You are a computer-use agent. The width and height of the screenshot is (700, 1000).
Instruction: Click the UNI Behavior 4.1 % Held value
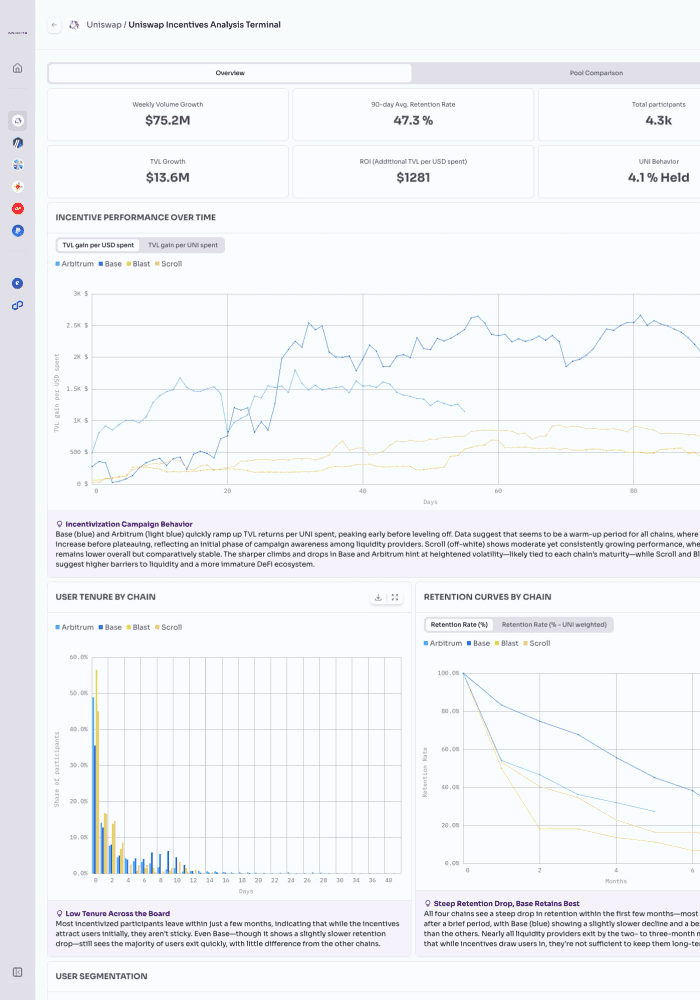tap(659, 178)
